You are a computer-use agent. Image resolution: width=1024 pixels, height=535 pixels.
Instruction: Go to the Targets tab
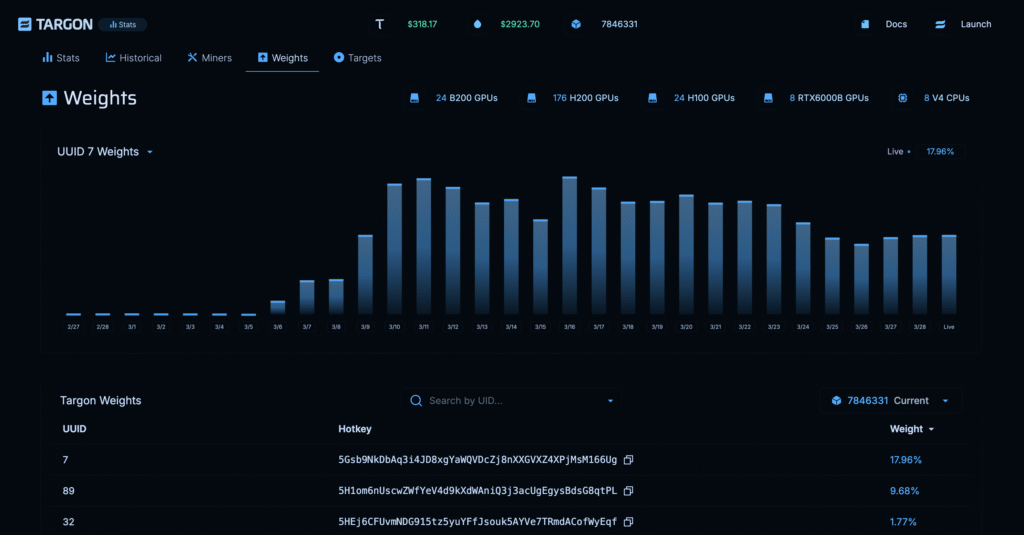pyautogui.click(x=357, y=58)
